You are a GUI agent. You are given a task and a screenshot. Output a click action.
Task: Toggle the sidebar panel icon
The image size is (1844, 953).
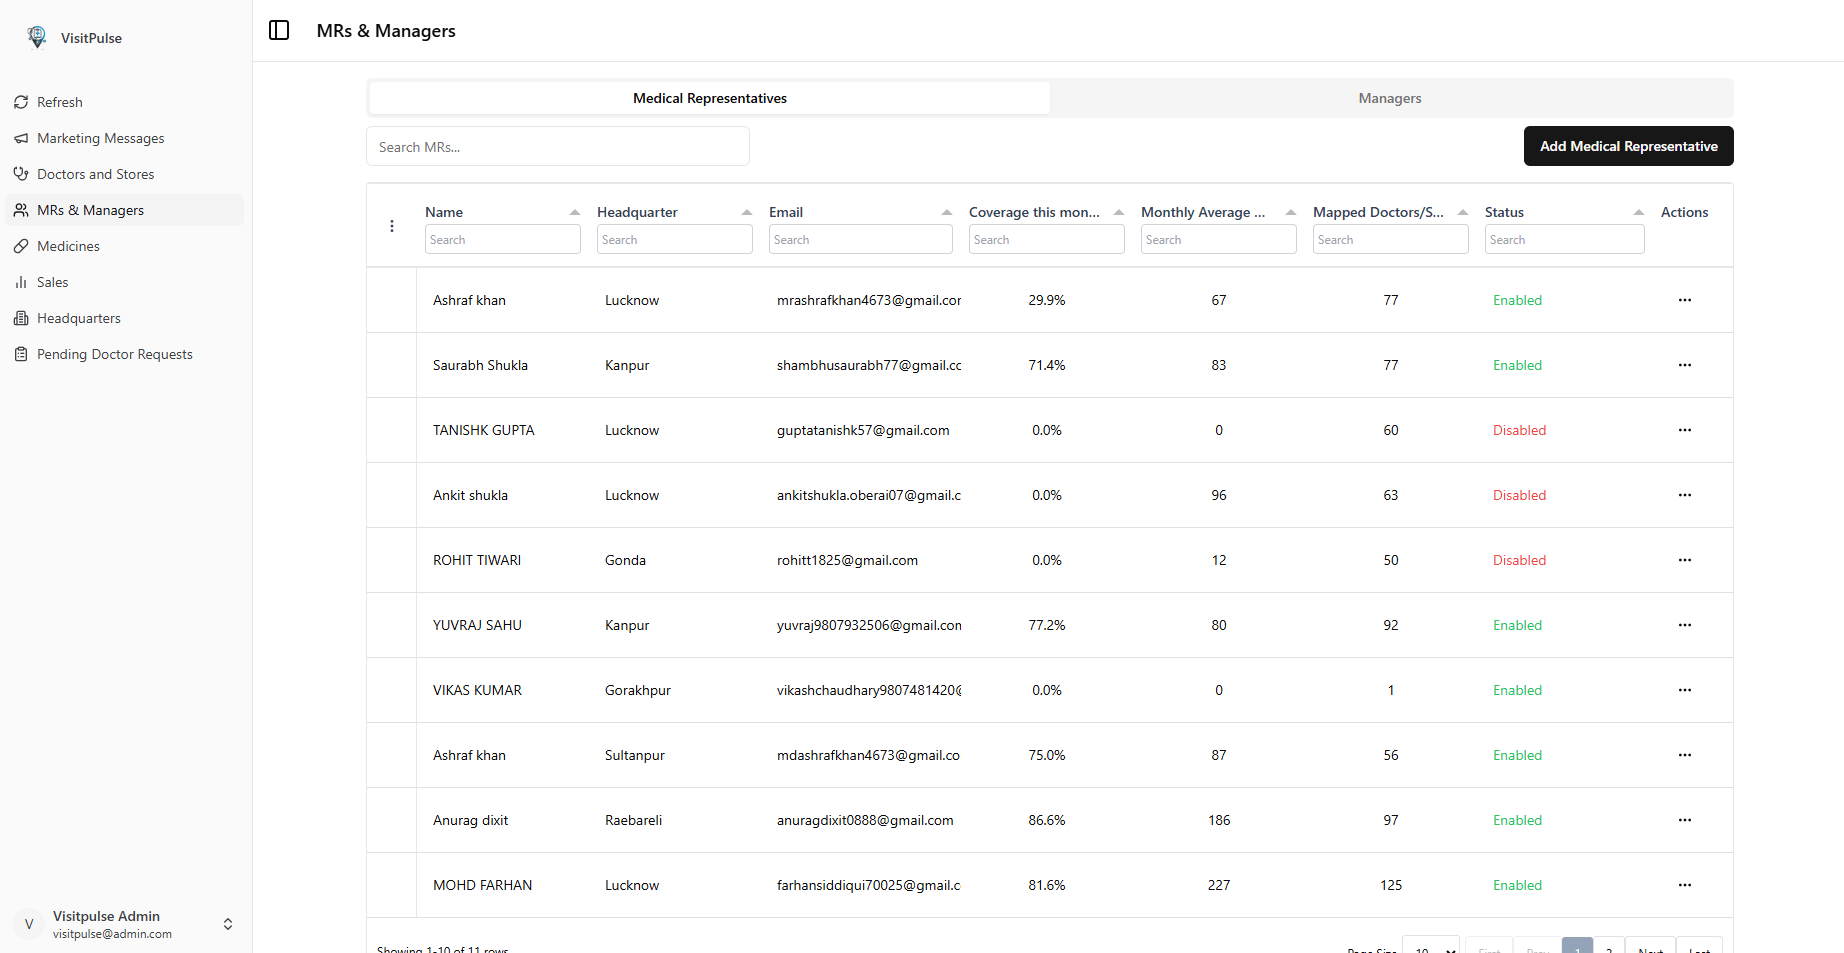[279, 30]
